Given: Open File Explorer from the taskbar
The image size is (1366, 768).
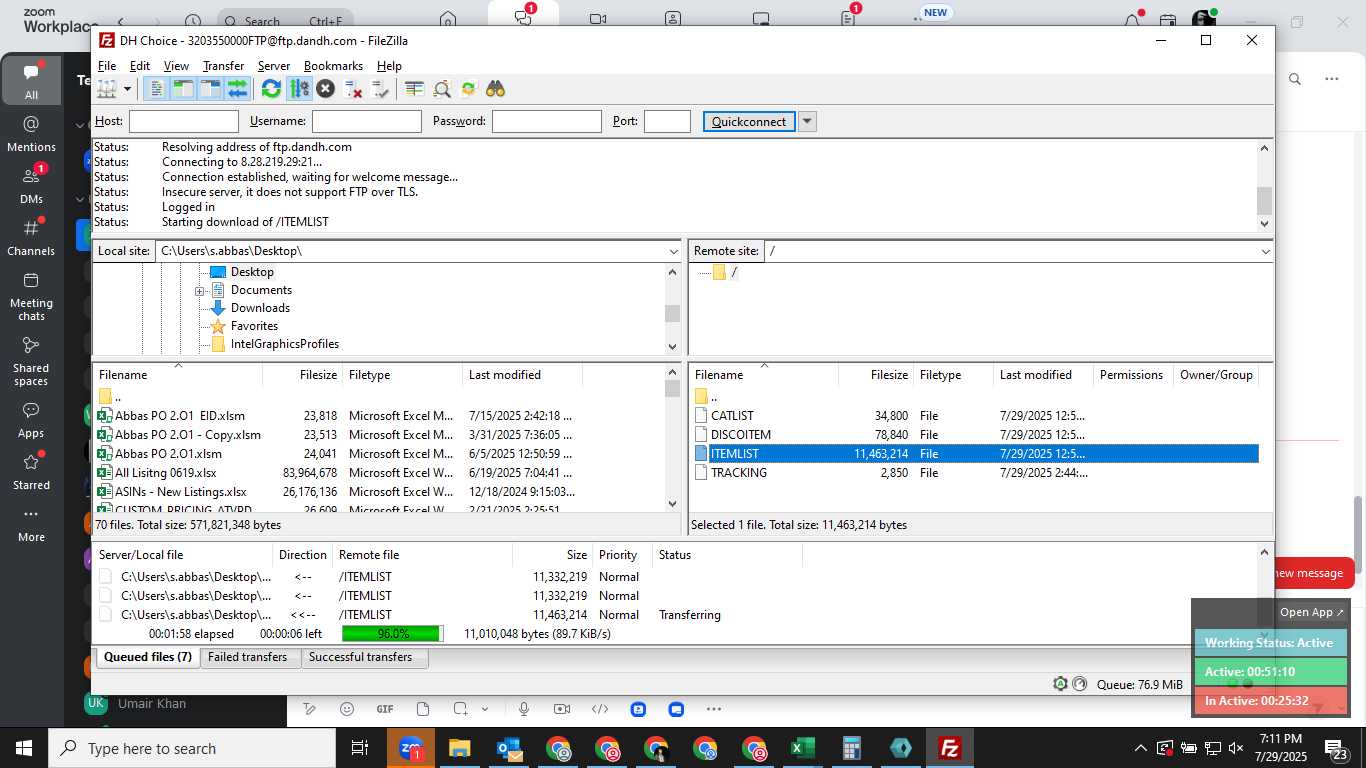Looking at the screenshot, I should (459, 748).
